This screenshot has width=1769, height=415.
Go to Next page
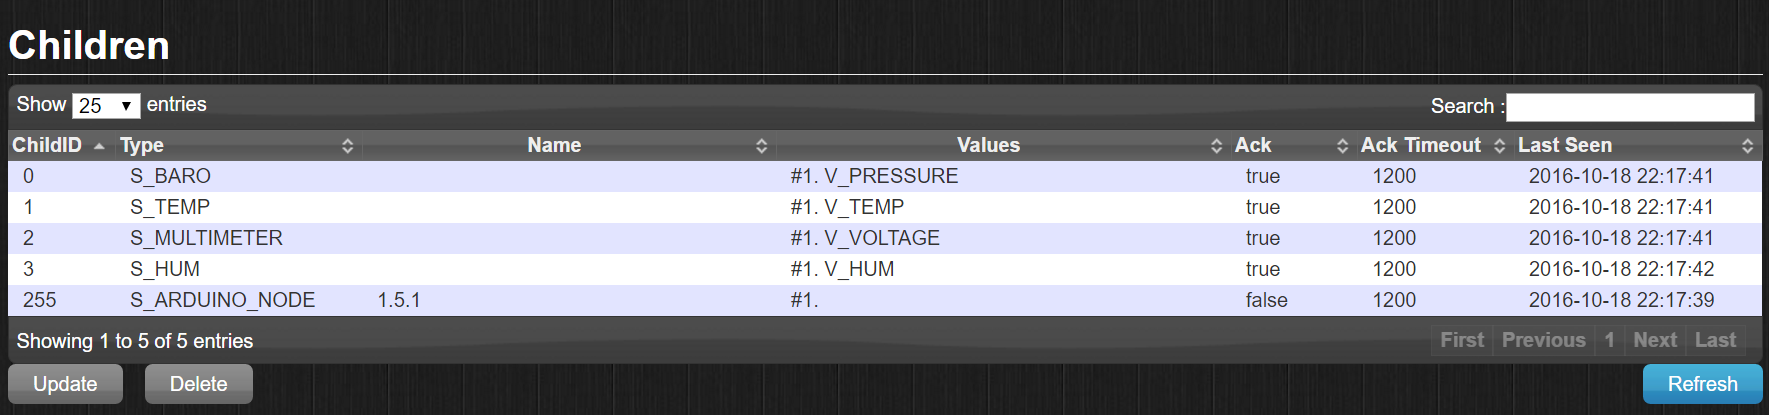(x=1655, y=340)
